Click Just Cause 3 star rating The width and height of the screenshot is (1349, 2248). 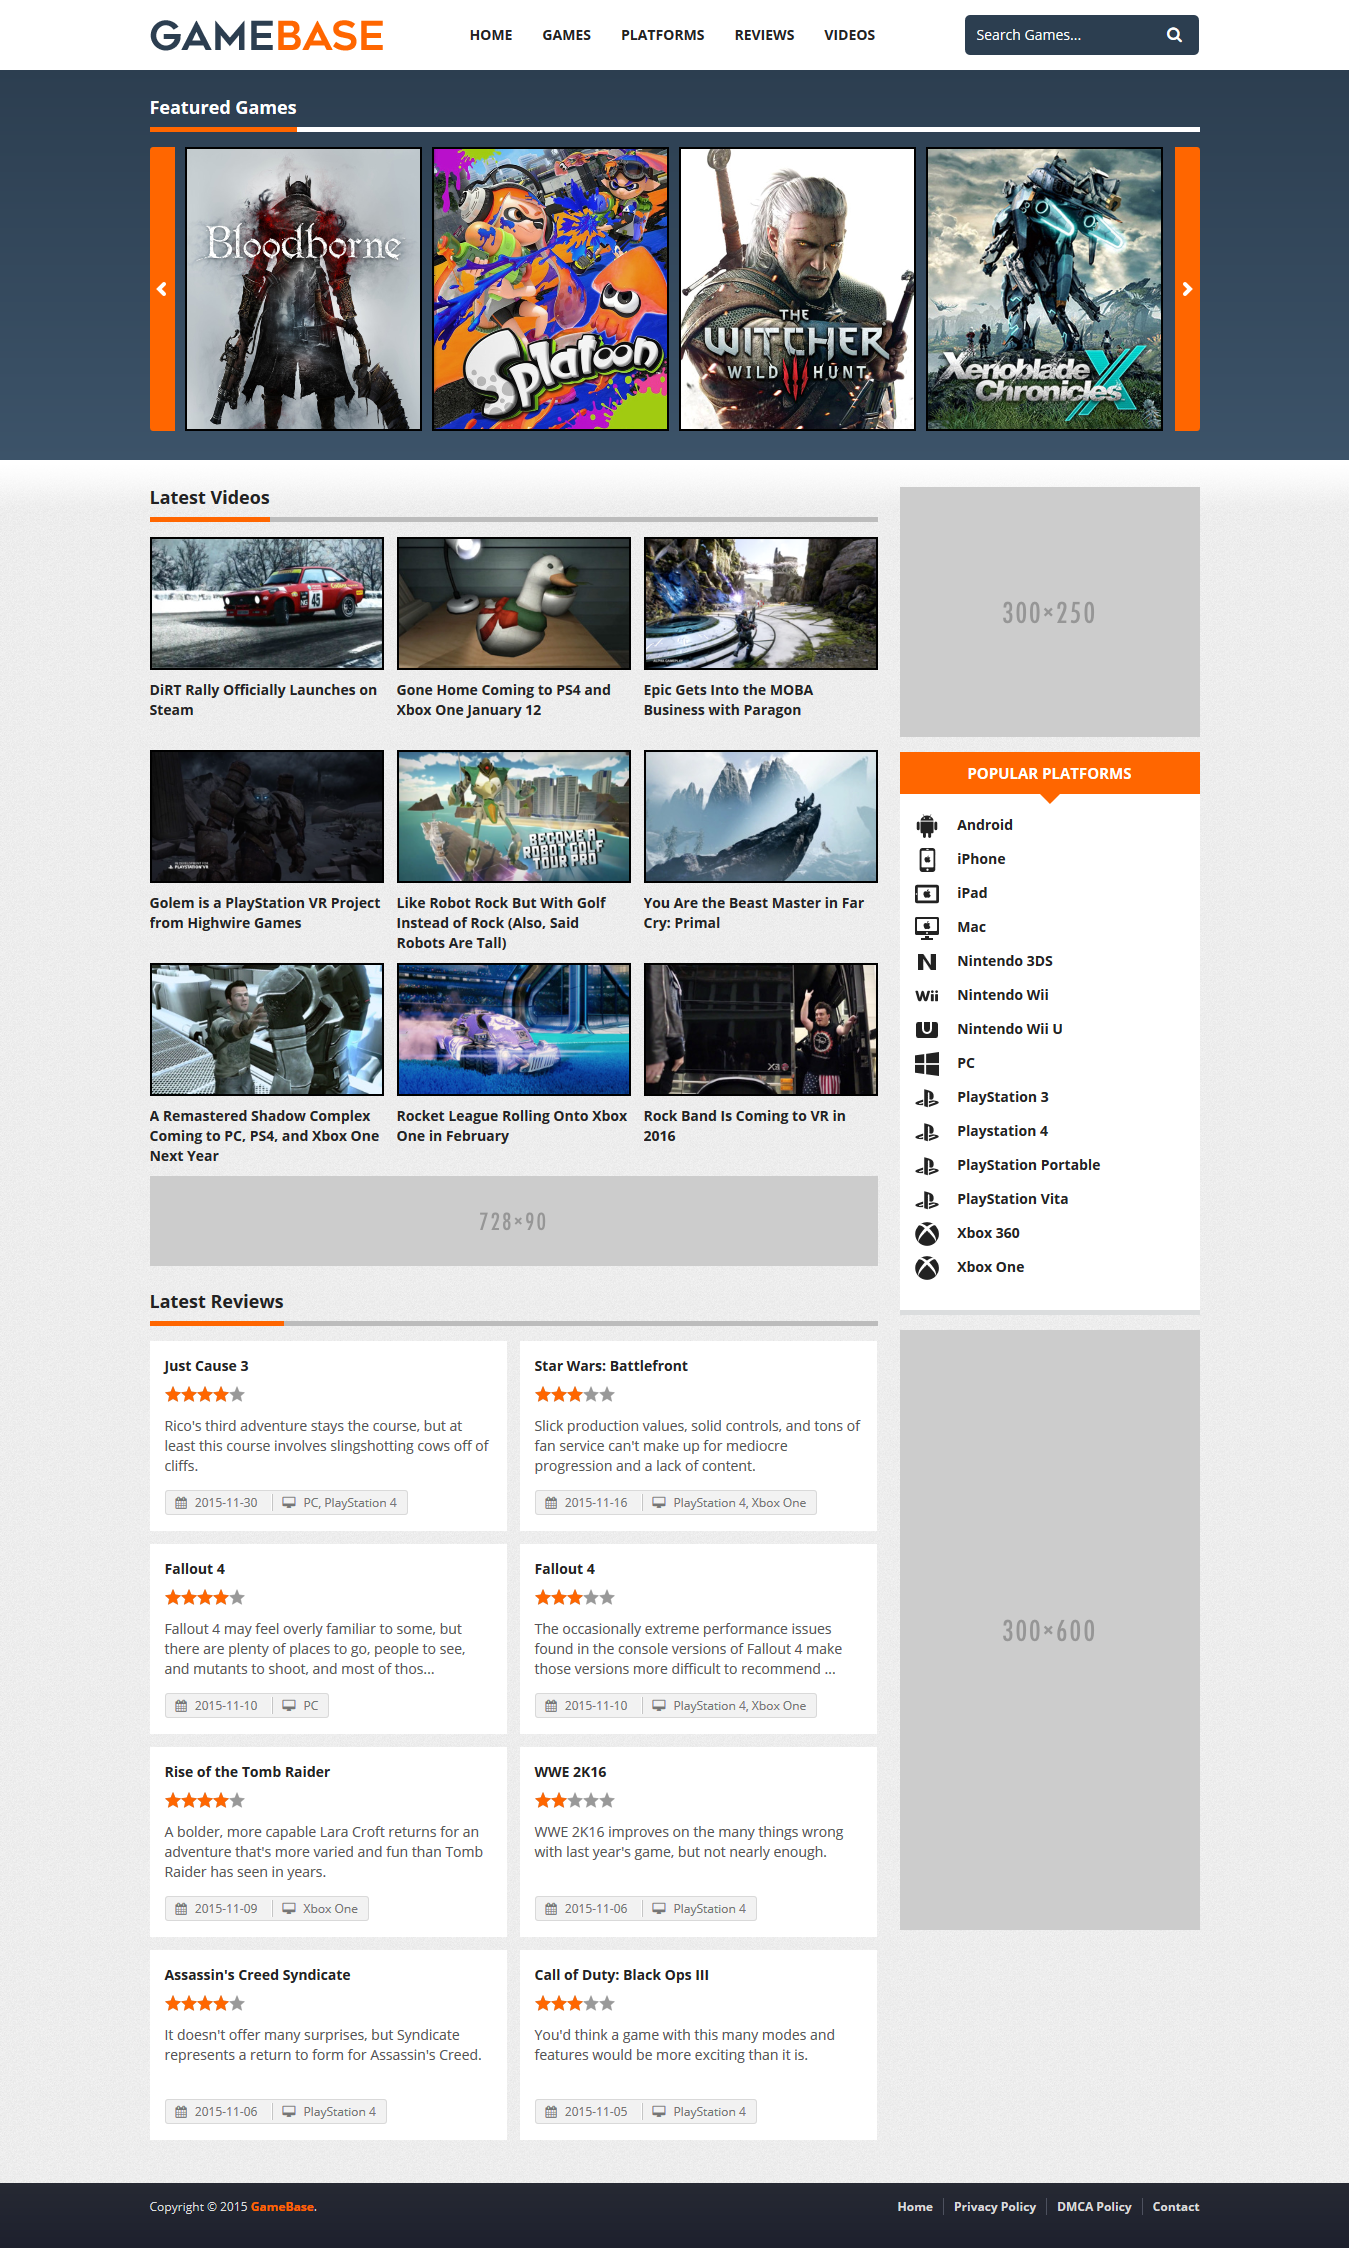[x=204, y=1394]
